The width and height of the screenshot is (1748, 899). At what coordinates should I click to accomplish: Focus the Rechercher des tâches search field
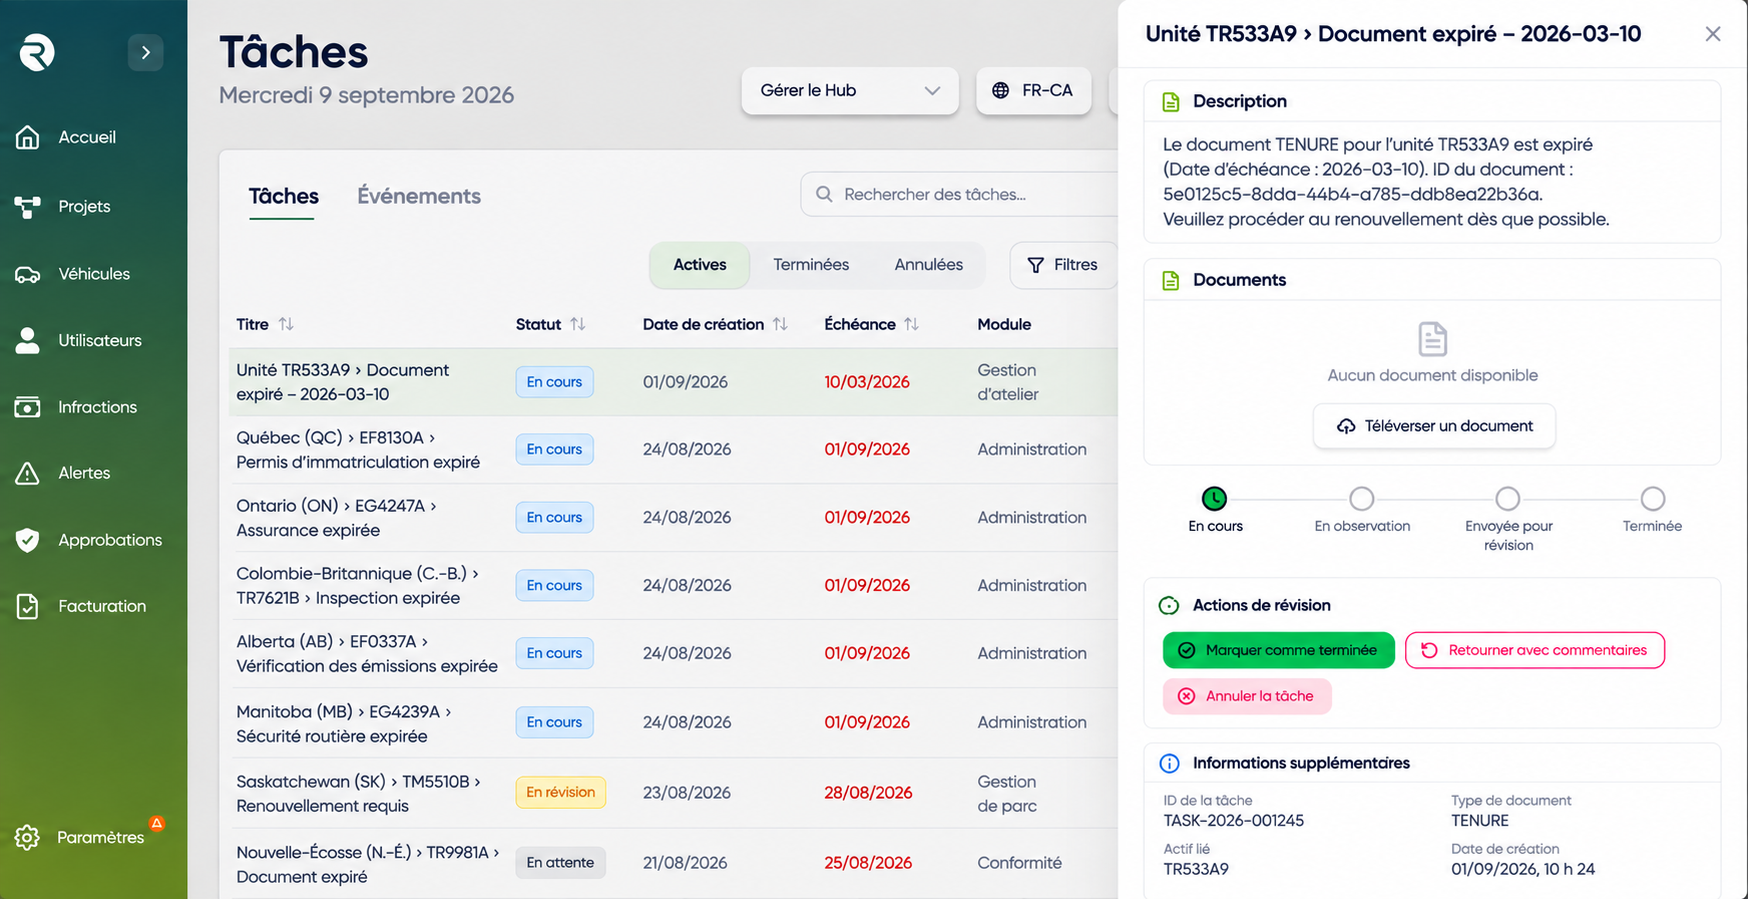coord(960,194)
